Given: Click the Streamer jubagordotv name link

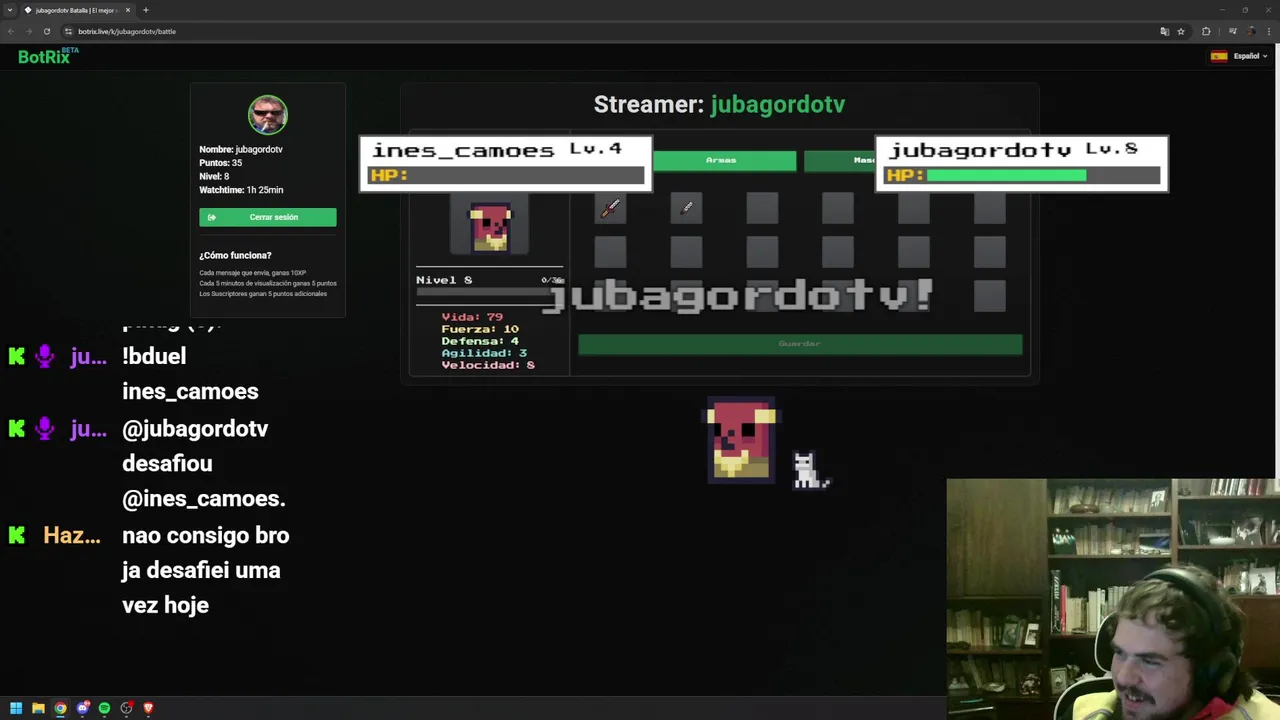Looking at the screenshot, I should [x=777, y=104].
